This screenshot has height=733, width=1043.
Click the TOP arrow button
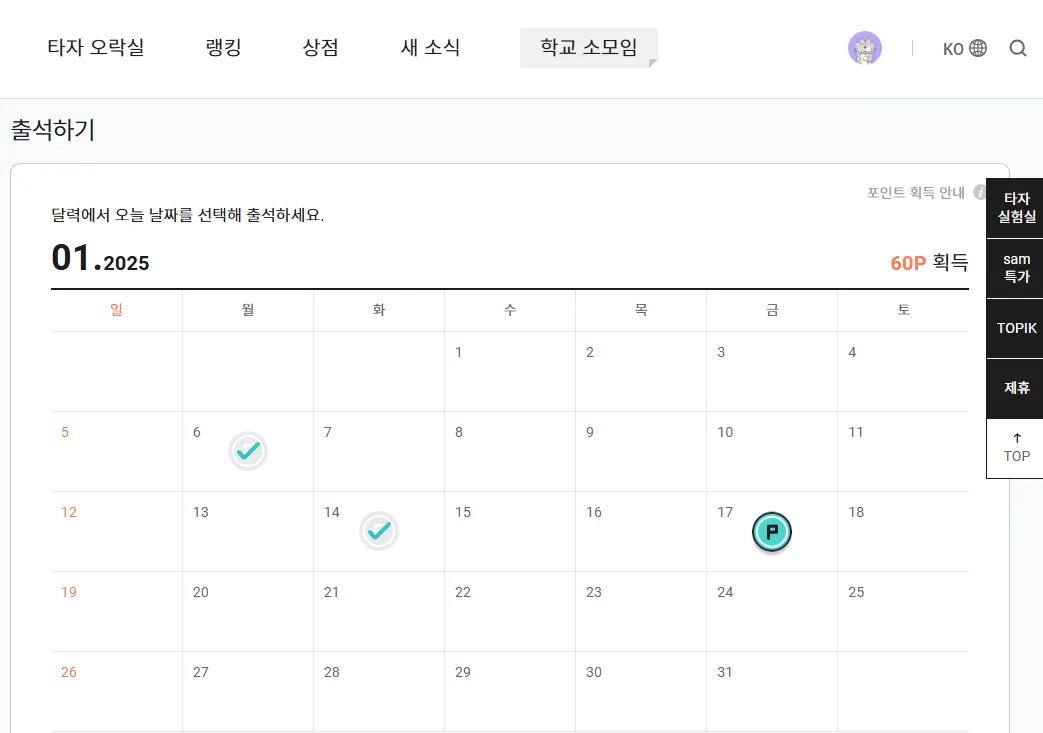1016,448
